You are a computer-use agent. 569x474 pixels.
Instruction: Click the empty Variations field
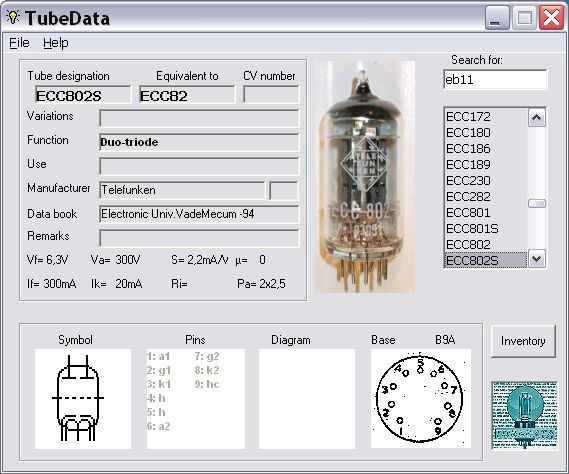pos(199,118)
